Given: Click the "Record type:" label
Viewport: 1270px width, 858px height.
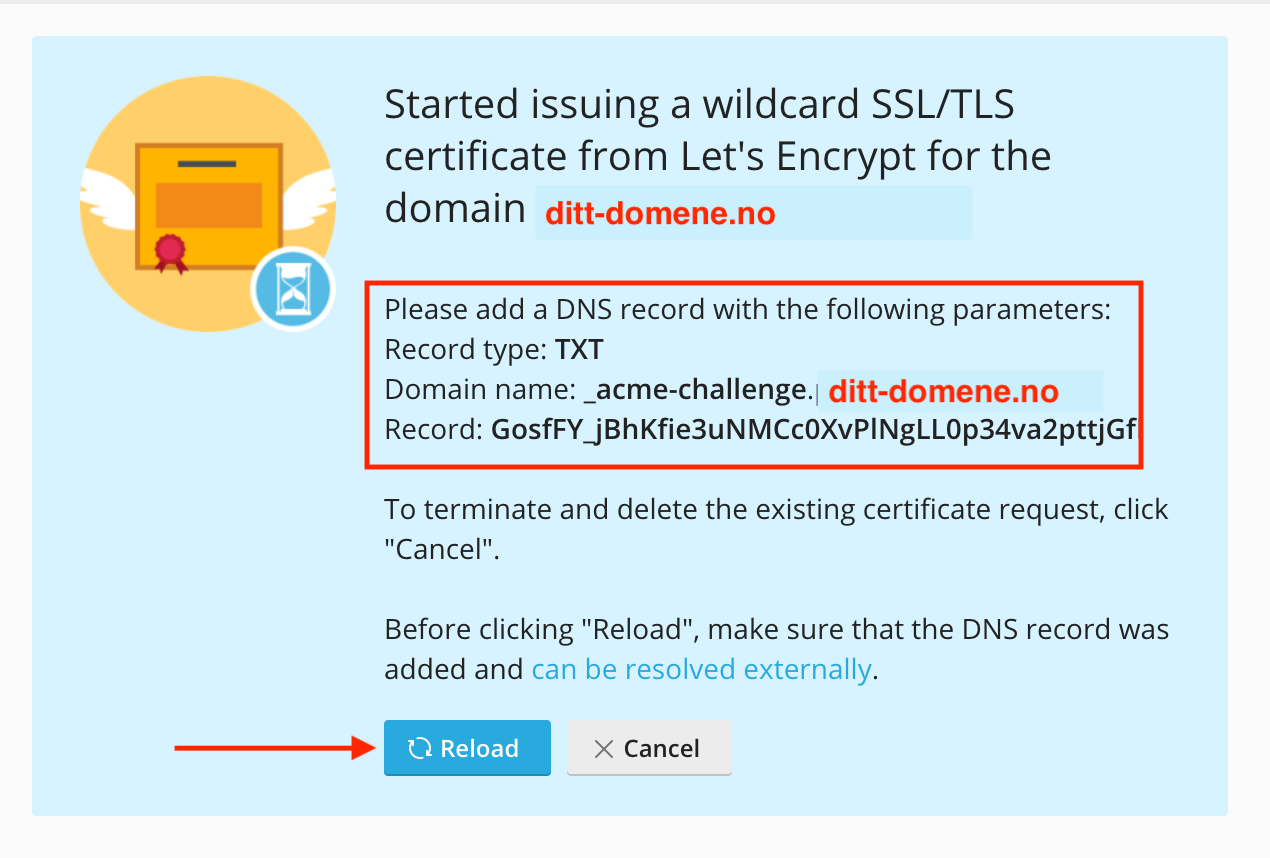Looking at the screenshot, I should 466,350.
